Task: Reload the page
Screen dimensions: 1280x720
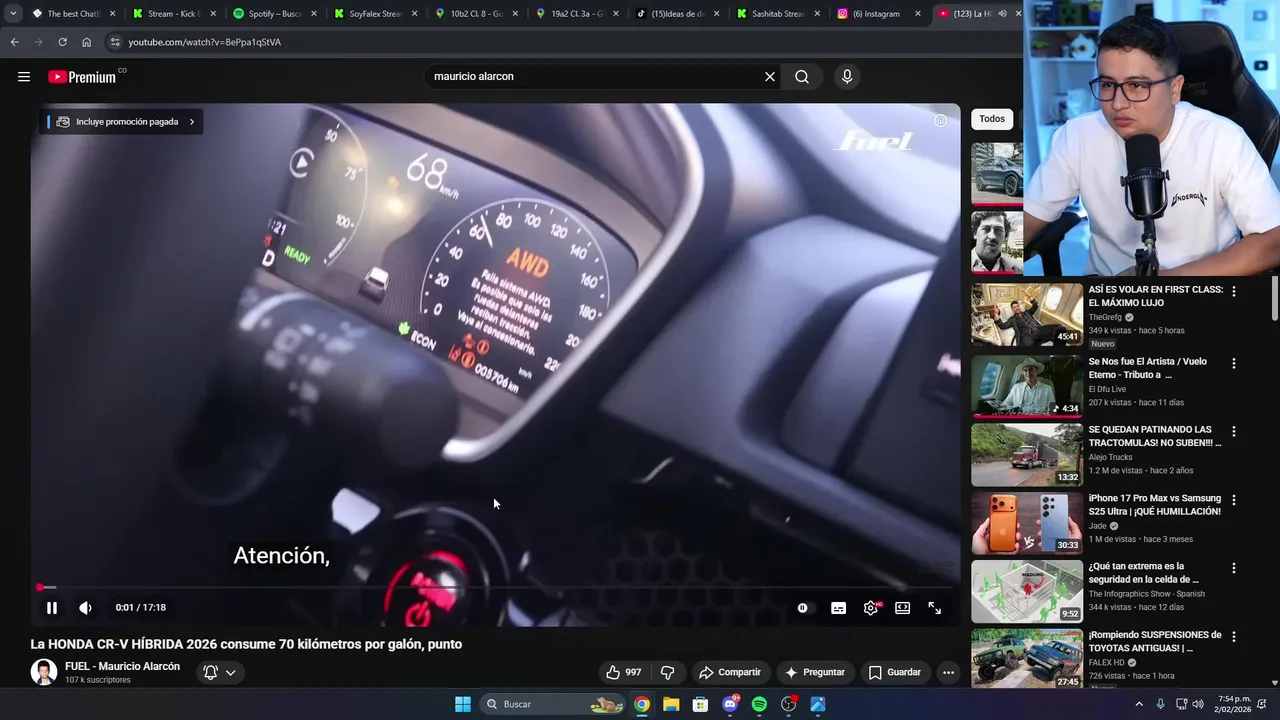Action: tap(62, 42)
